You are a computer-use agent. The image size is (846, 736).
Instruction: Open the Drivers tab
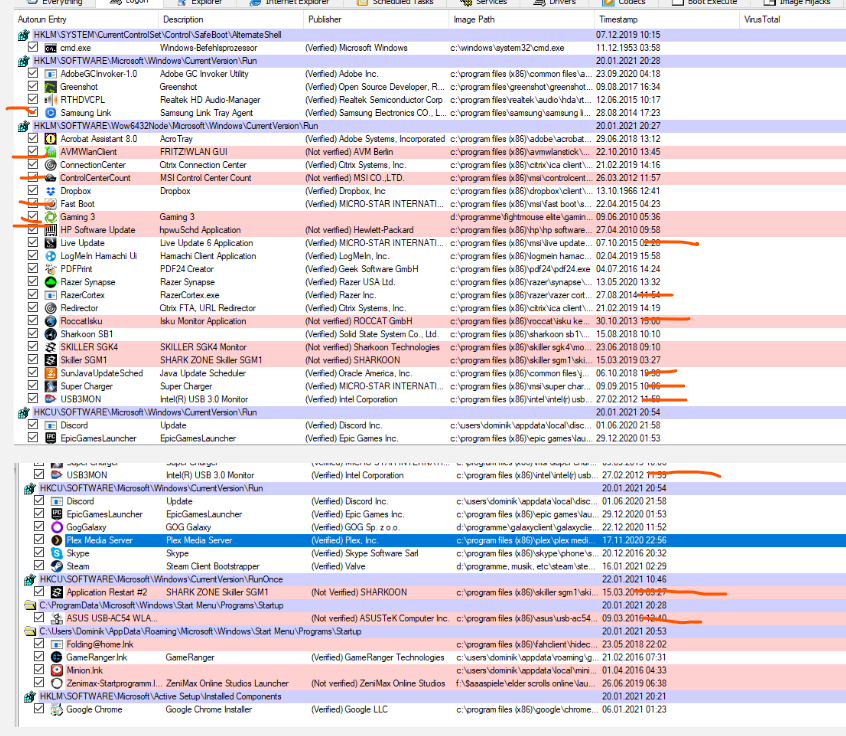(555, 2)
